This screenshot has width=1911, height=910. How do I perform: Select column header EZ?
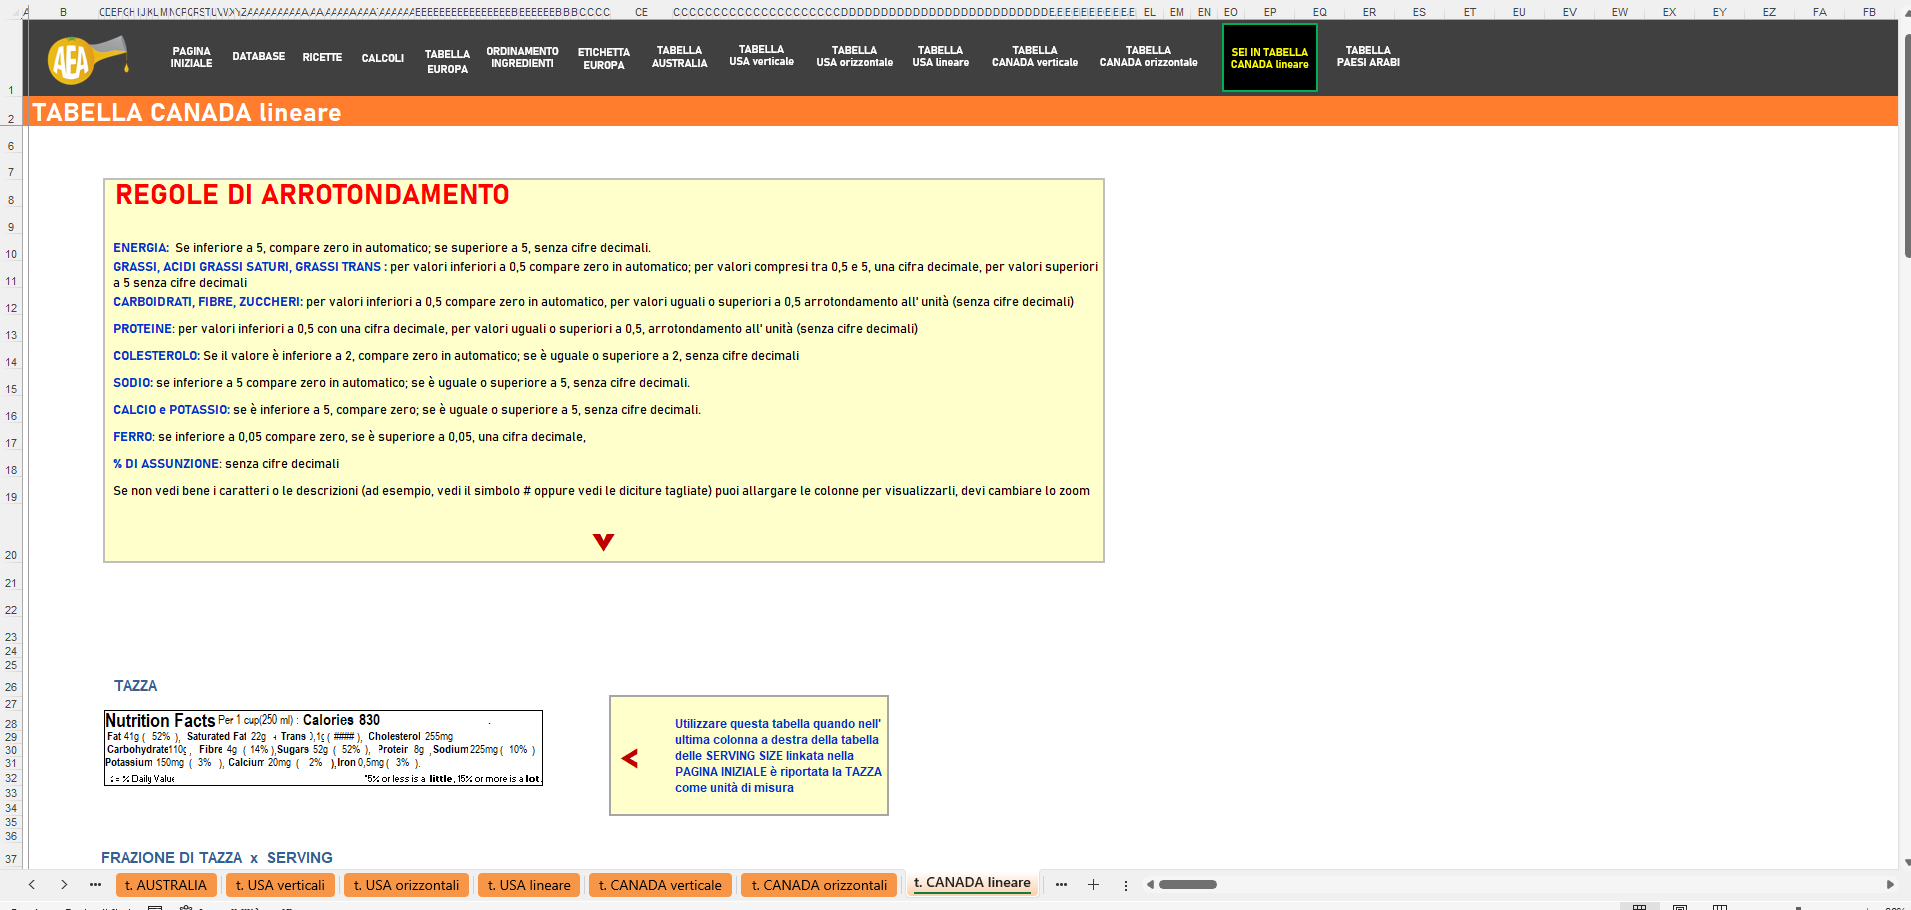pos(1770,12)
